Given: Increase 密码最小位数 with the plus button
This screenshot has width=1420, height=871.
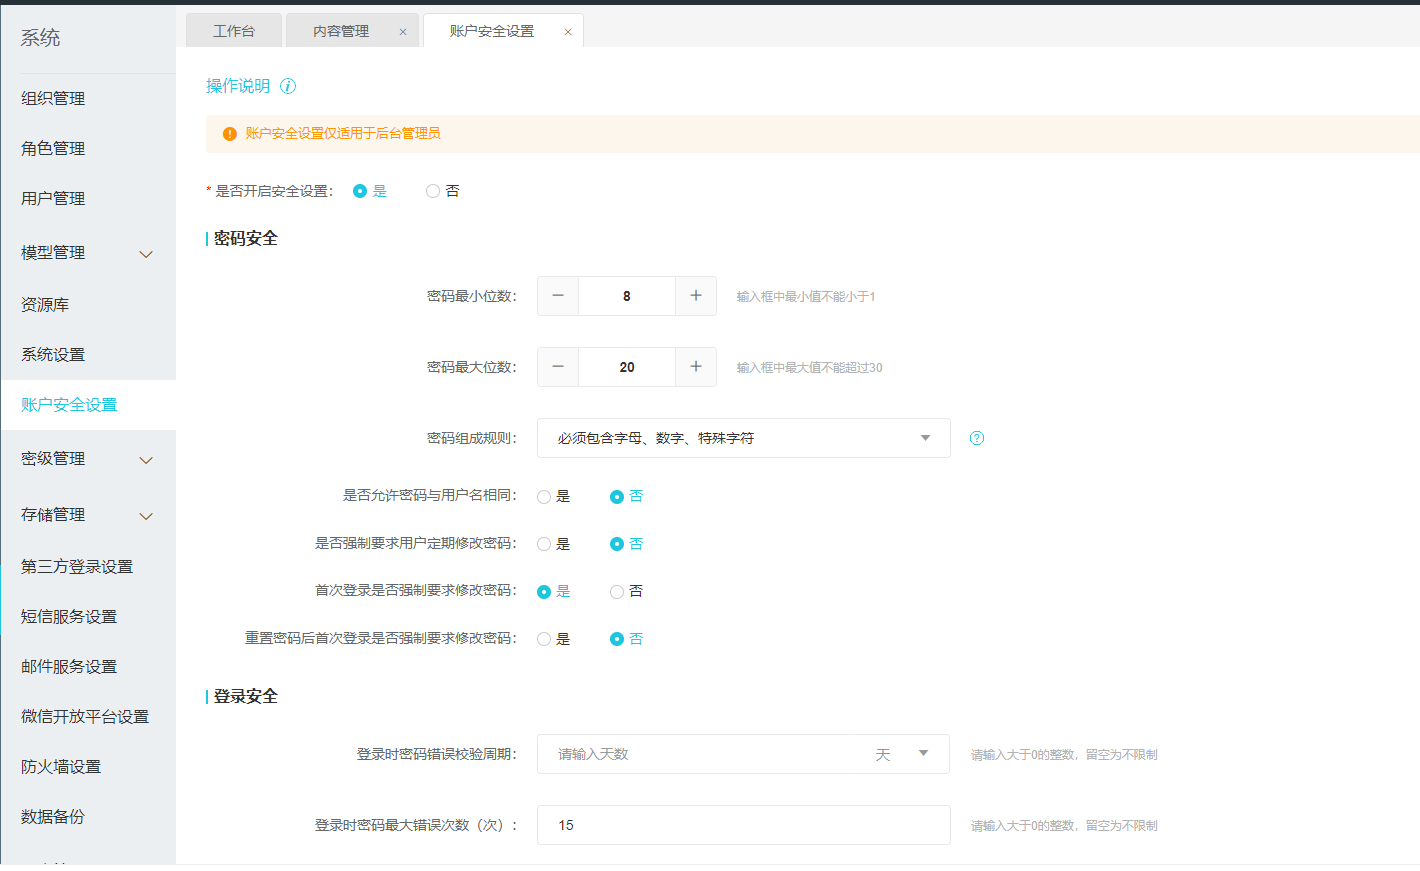Looking at the screenshot, I should pos(696,296).
